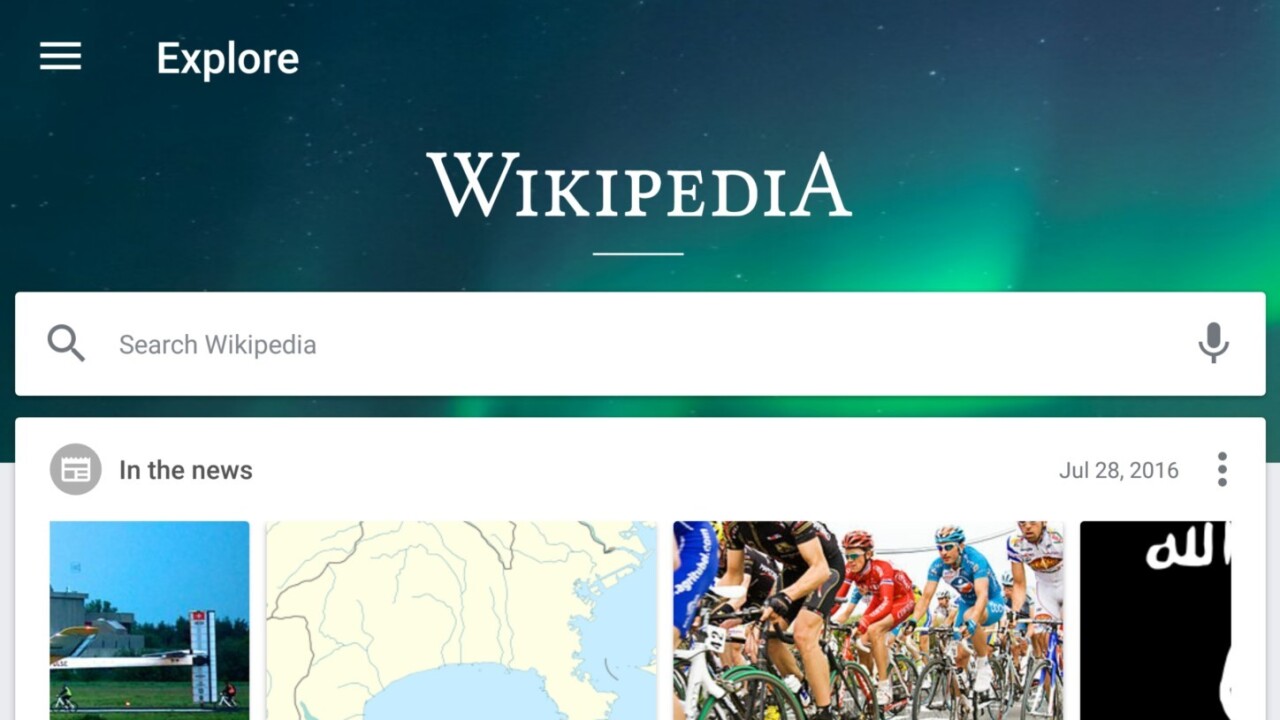This screenshot has width=1280, height=720.
Task: Tap the In the news newspaper icon
Action: pos(76,469)
